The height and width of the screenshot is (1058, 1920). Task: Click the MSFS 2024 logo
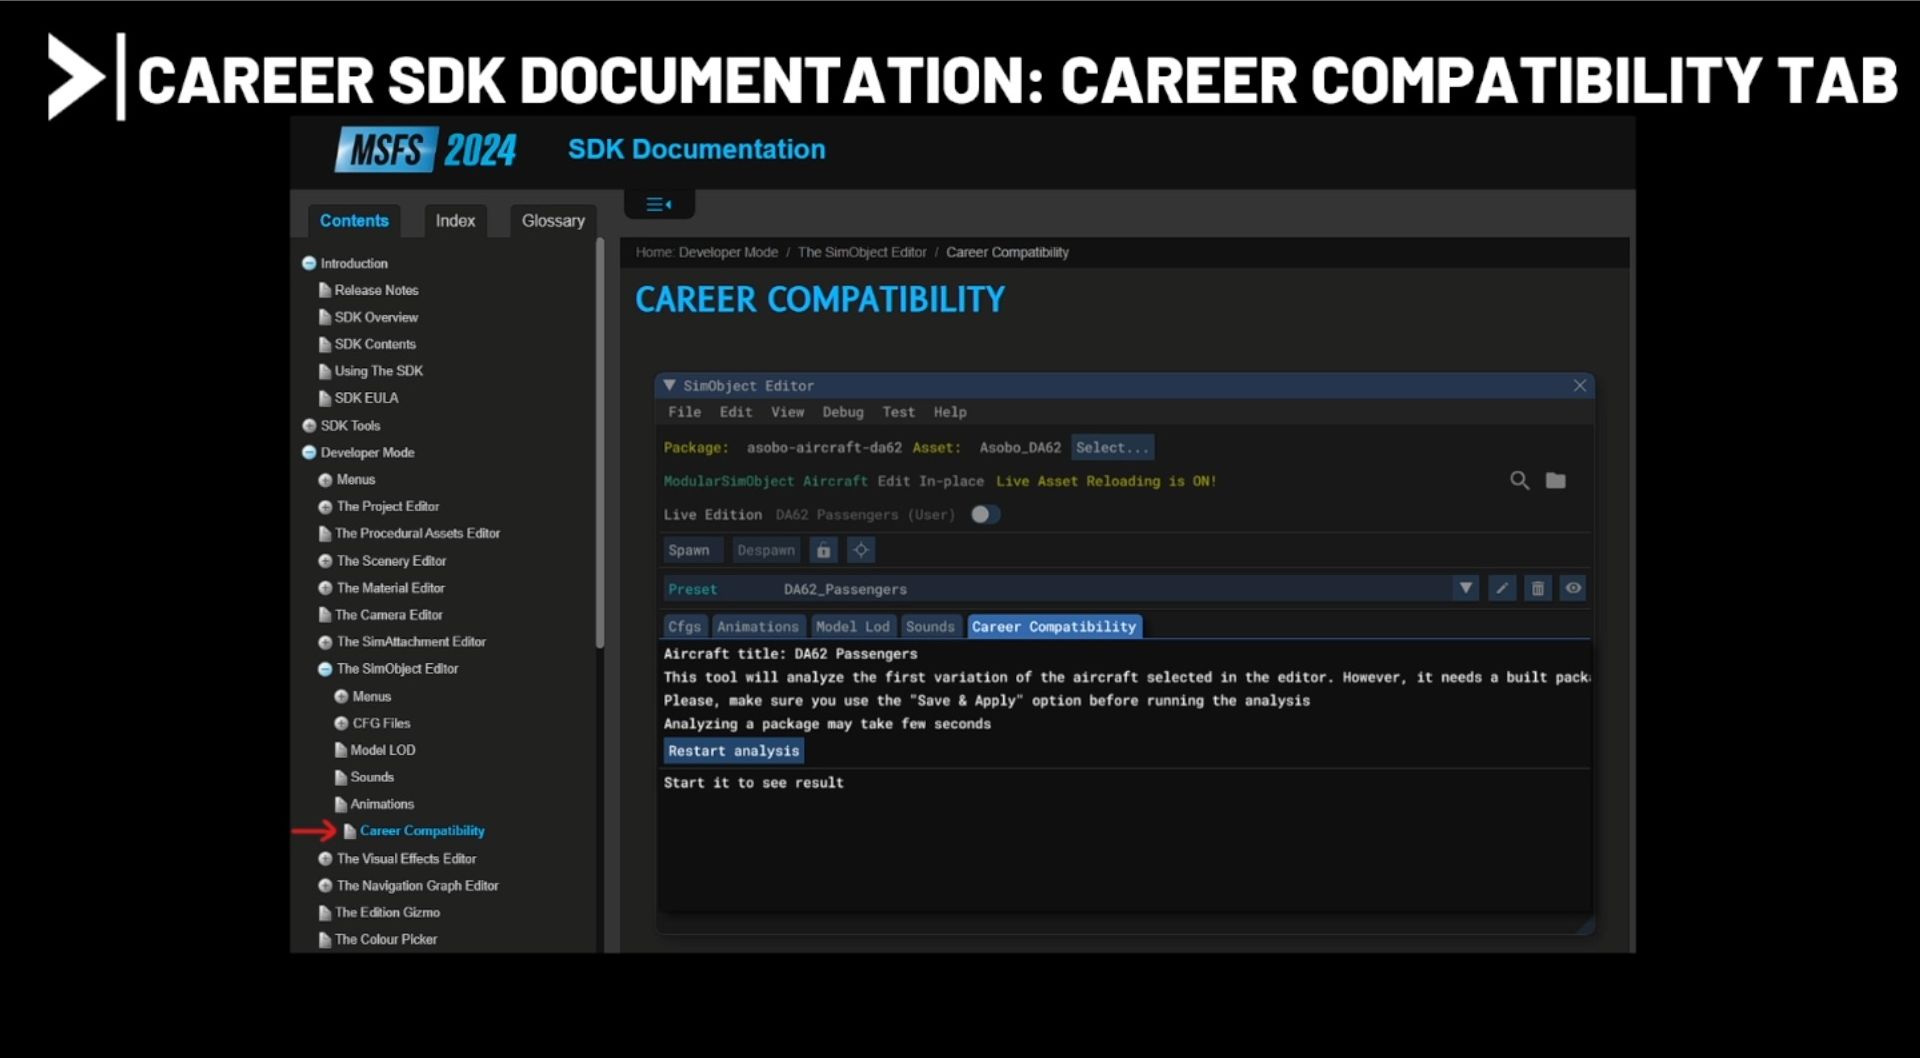(x=426, y=150)
